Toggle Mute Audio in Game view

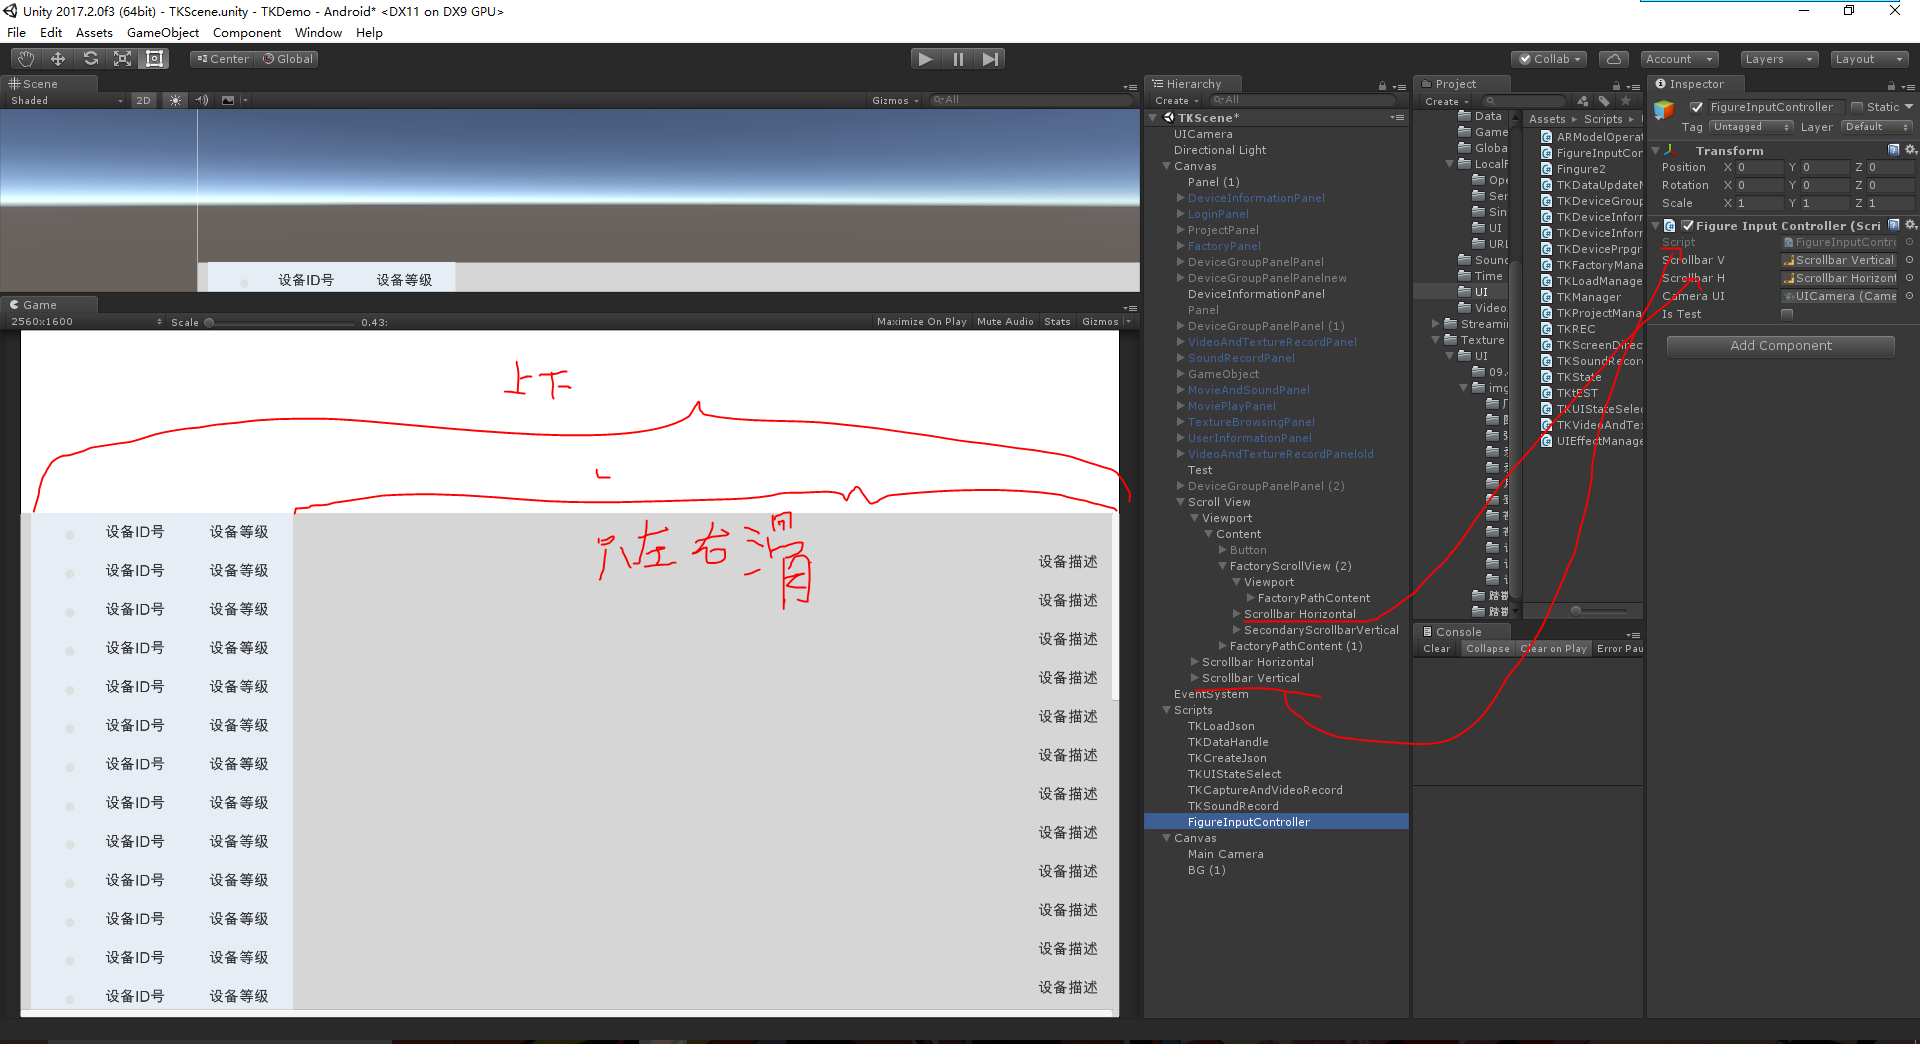(x=1005, y=322)
